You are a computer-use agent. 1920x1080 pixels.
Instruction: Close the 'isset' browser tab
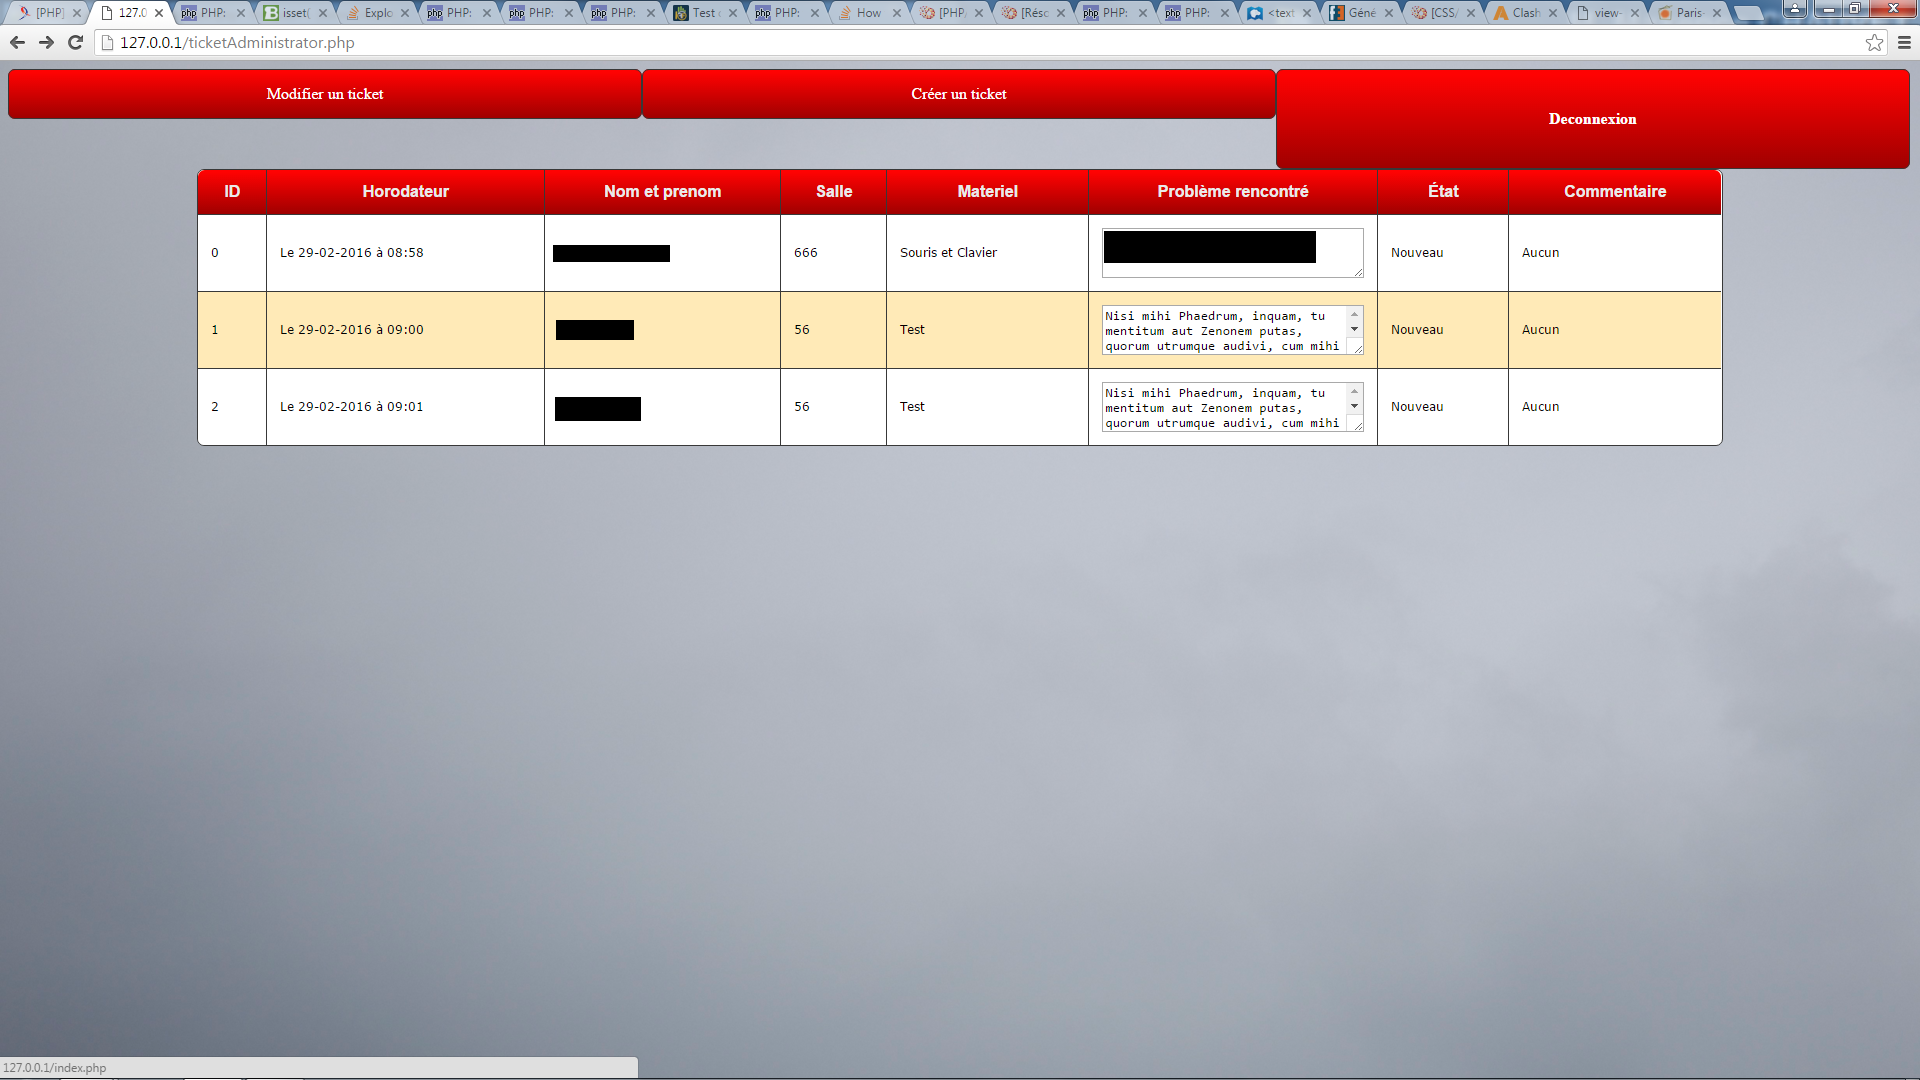[323, 13]
